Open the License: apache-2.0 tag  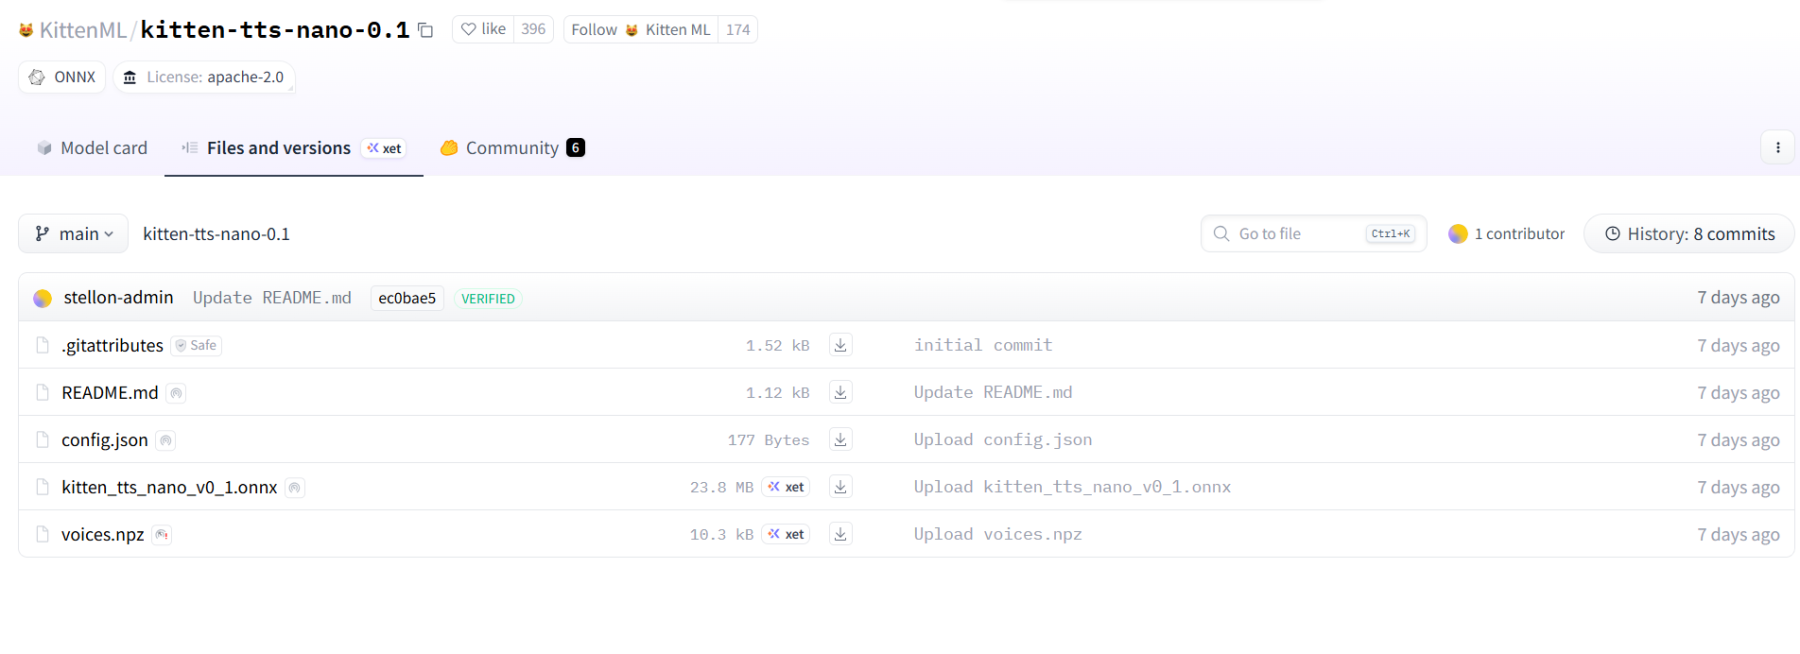[x=204, y=77]
